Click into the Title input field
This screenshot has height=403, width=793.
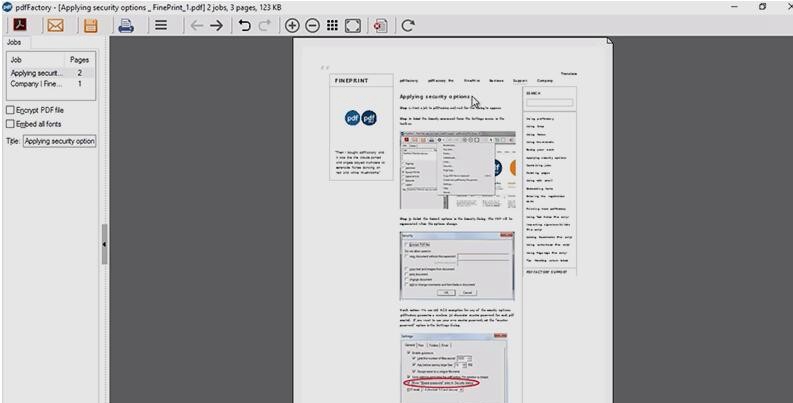click(59, 141)
